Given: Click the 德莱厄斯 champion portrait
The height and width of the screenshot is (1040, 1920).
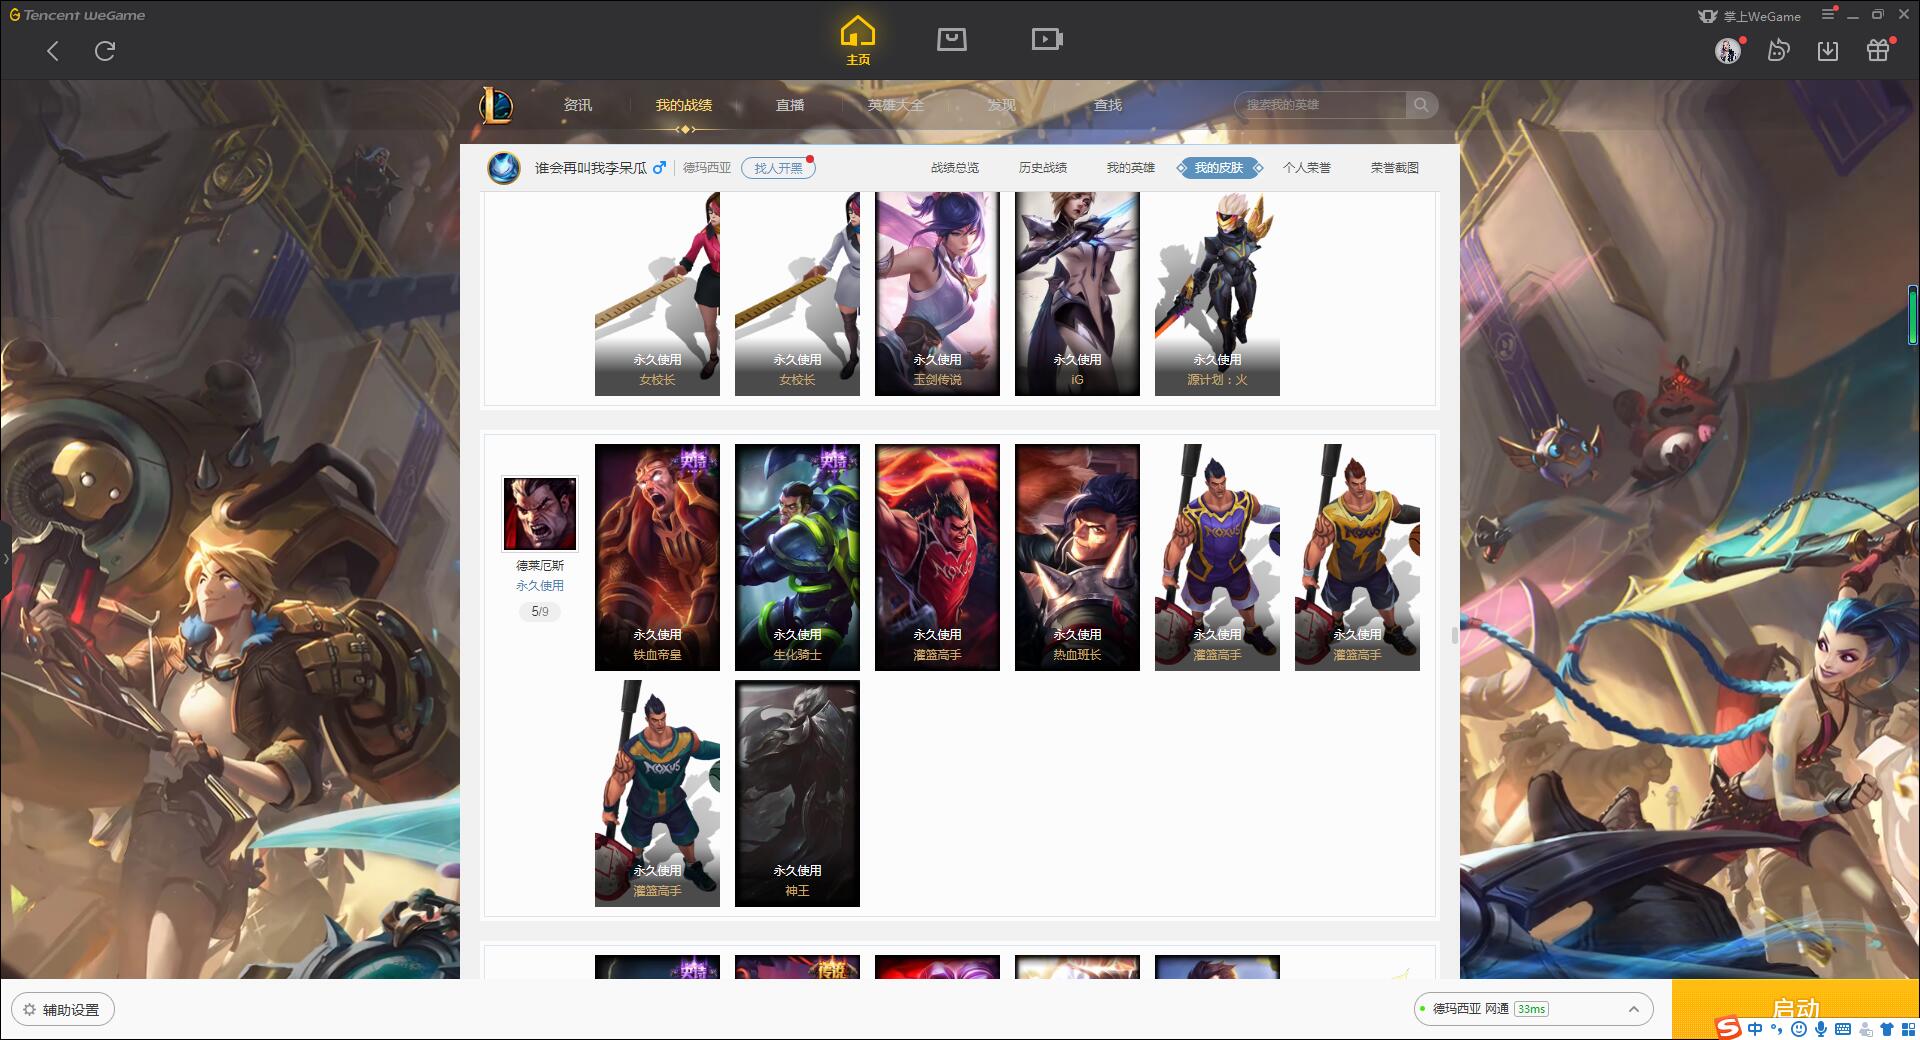Looking at the screenshot, I should [540, 513].
